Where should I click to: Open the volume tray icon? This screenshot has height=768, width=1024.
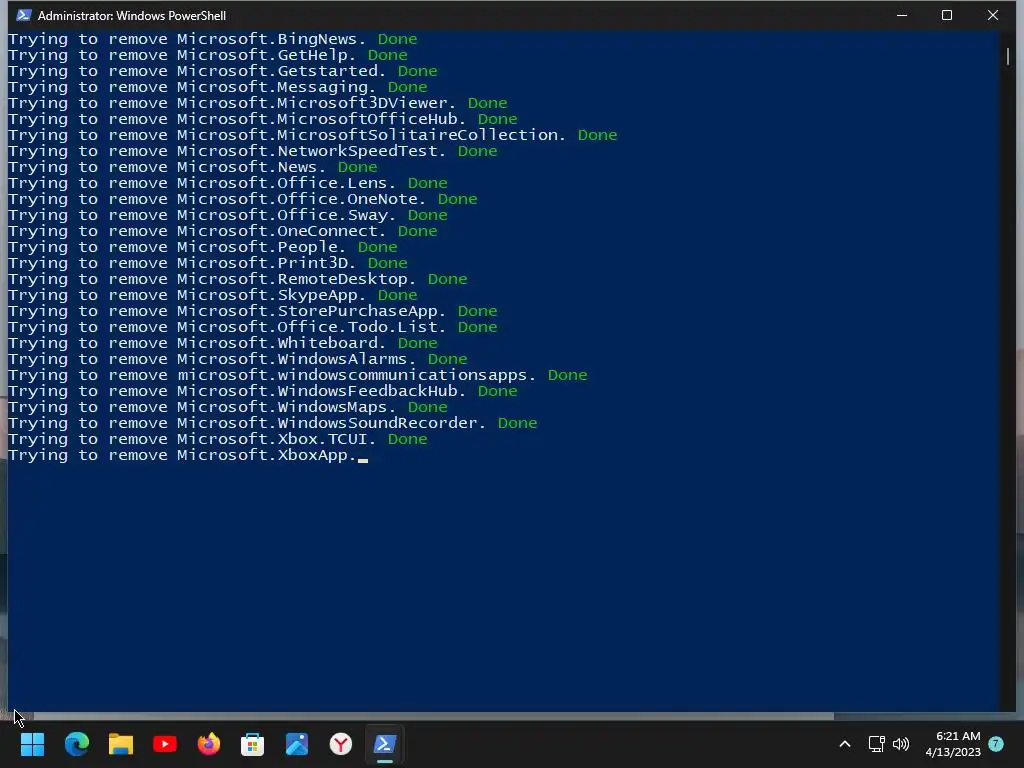(x=901, y=744)
